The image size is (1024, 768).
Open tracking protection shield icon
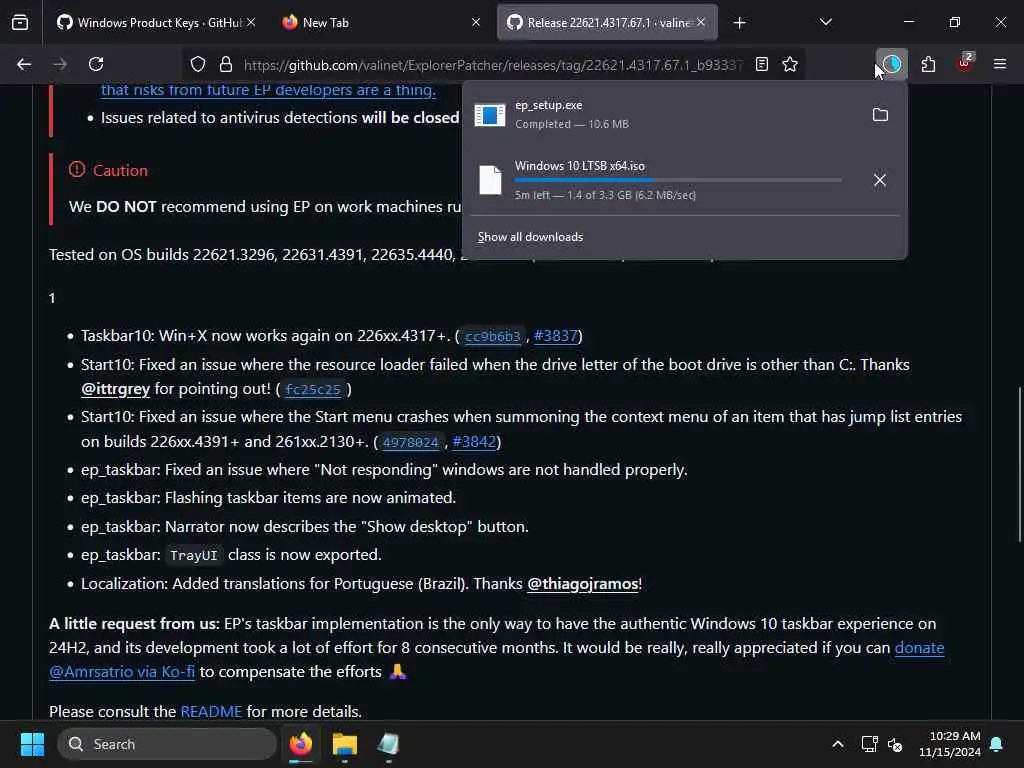coord(198,64)
